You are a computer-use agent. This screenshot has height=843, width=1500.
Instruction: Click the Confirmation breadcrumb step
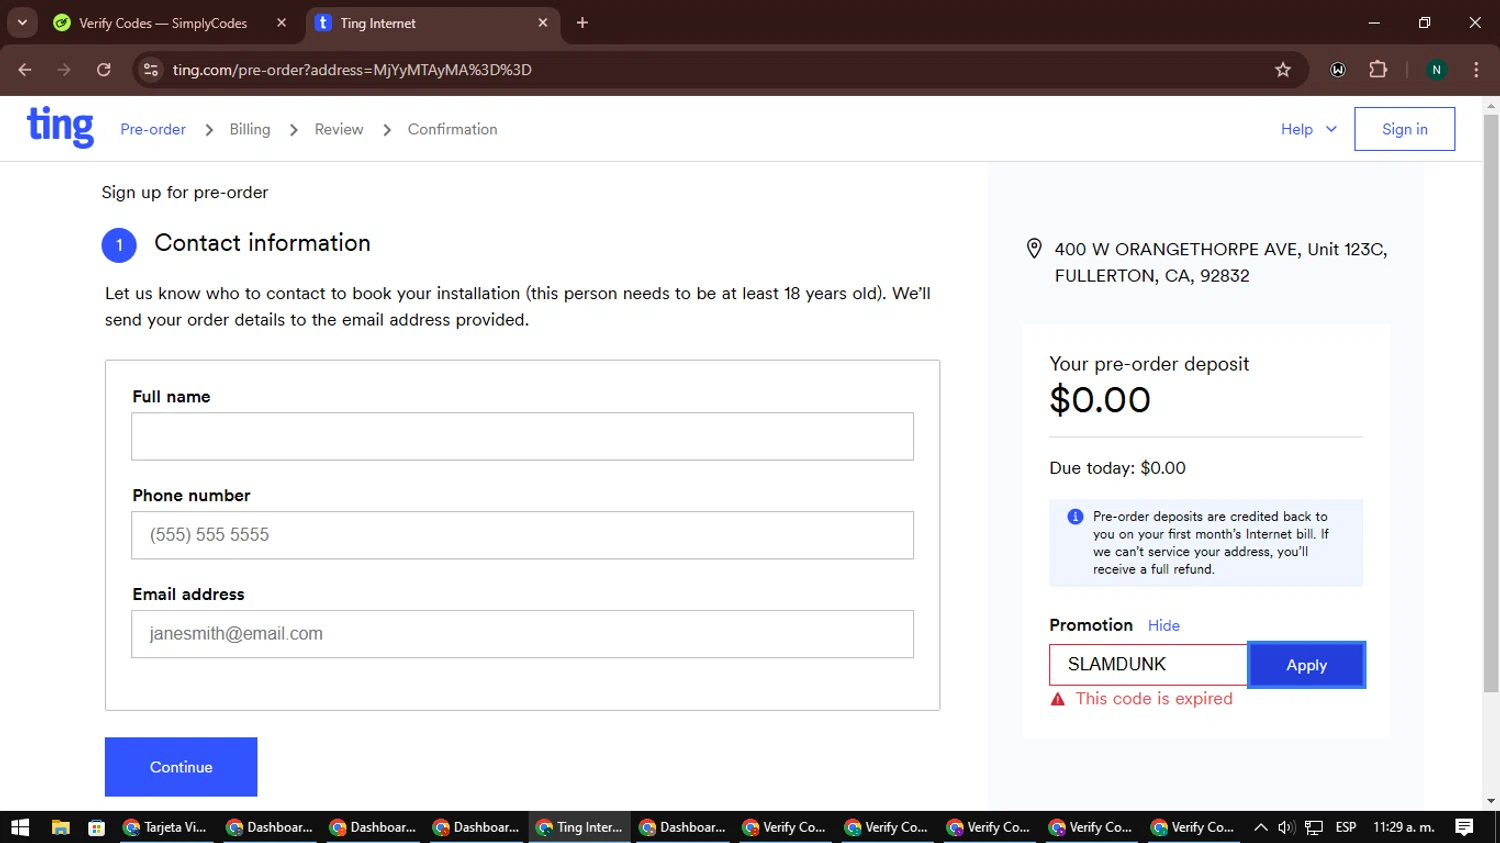452,129
